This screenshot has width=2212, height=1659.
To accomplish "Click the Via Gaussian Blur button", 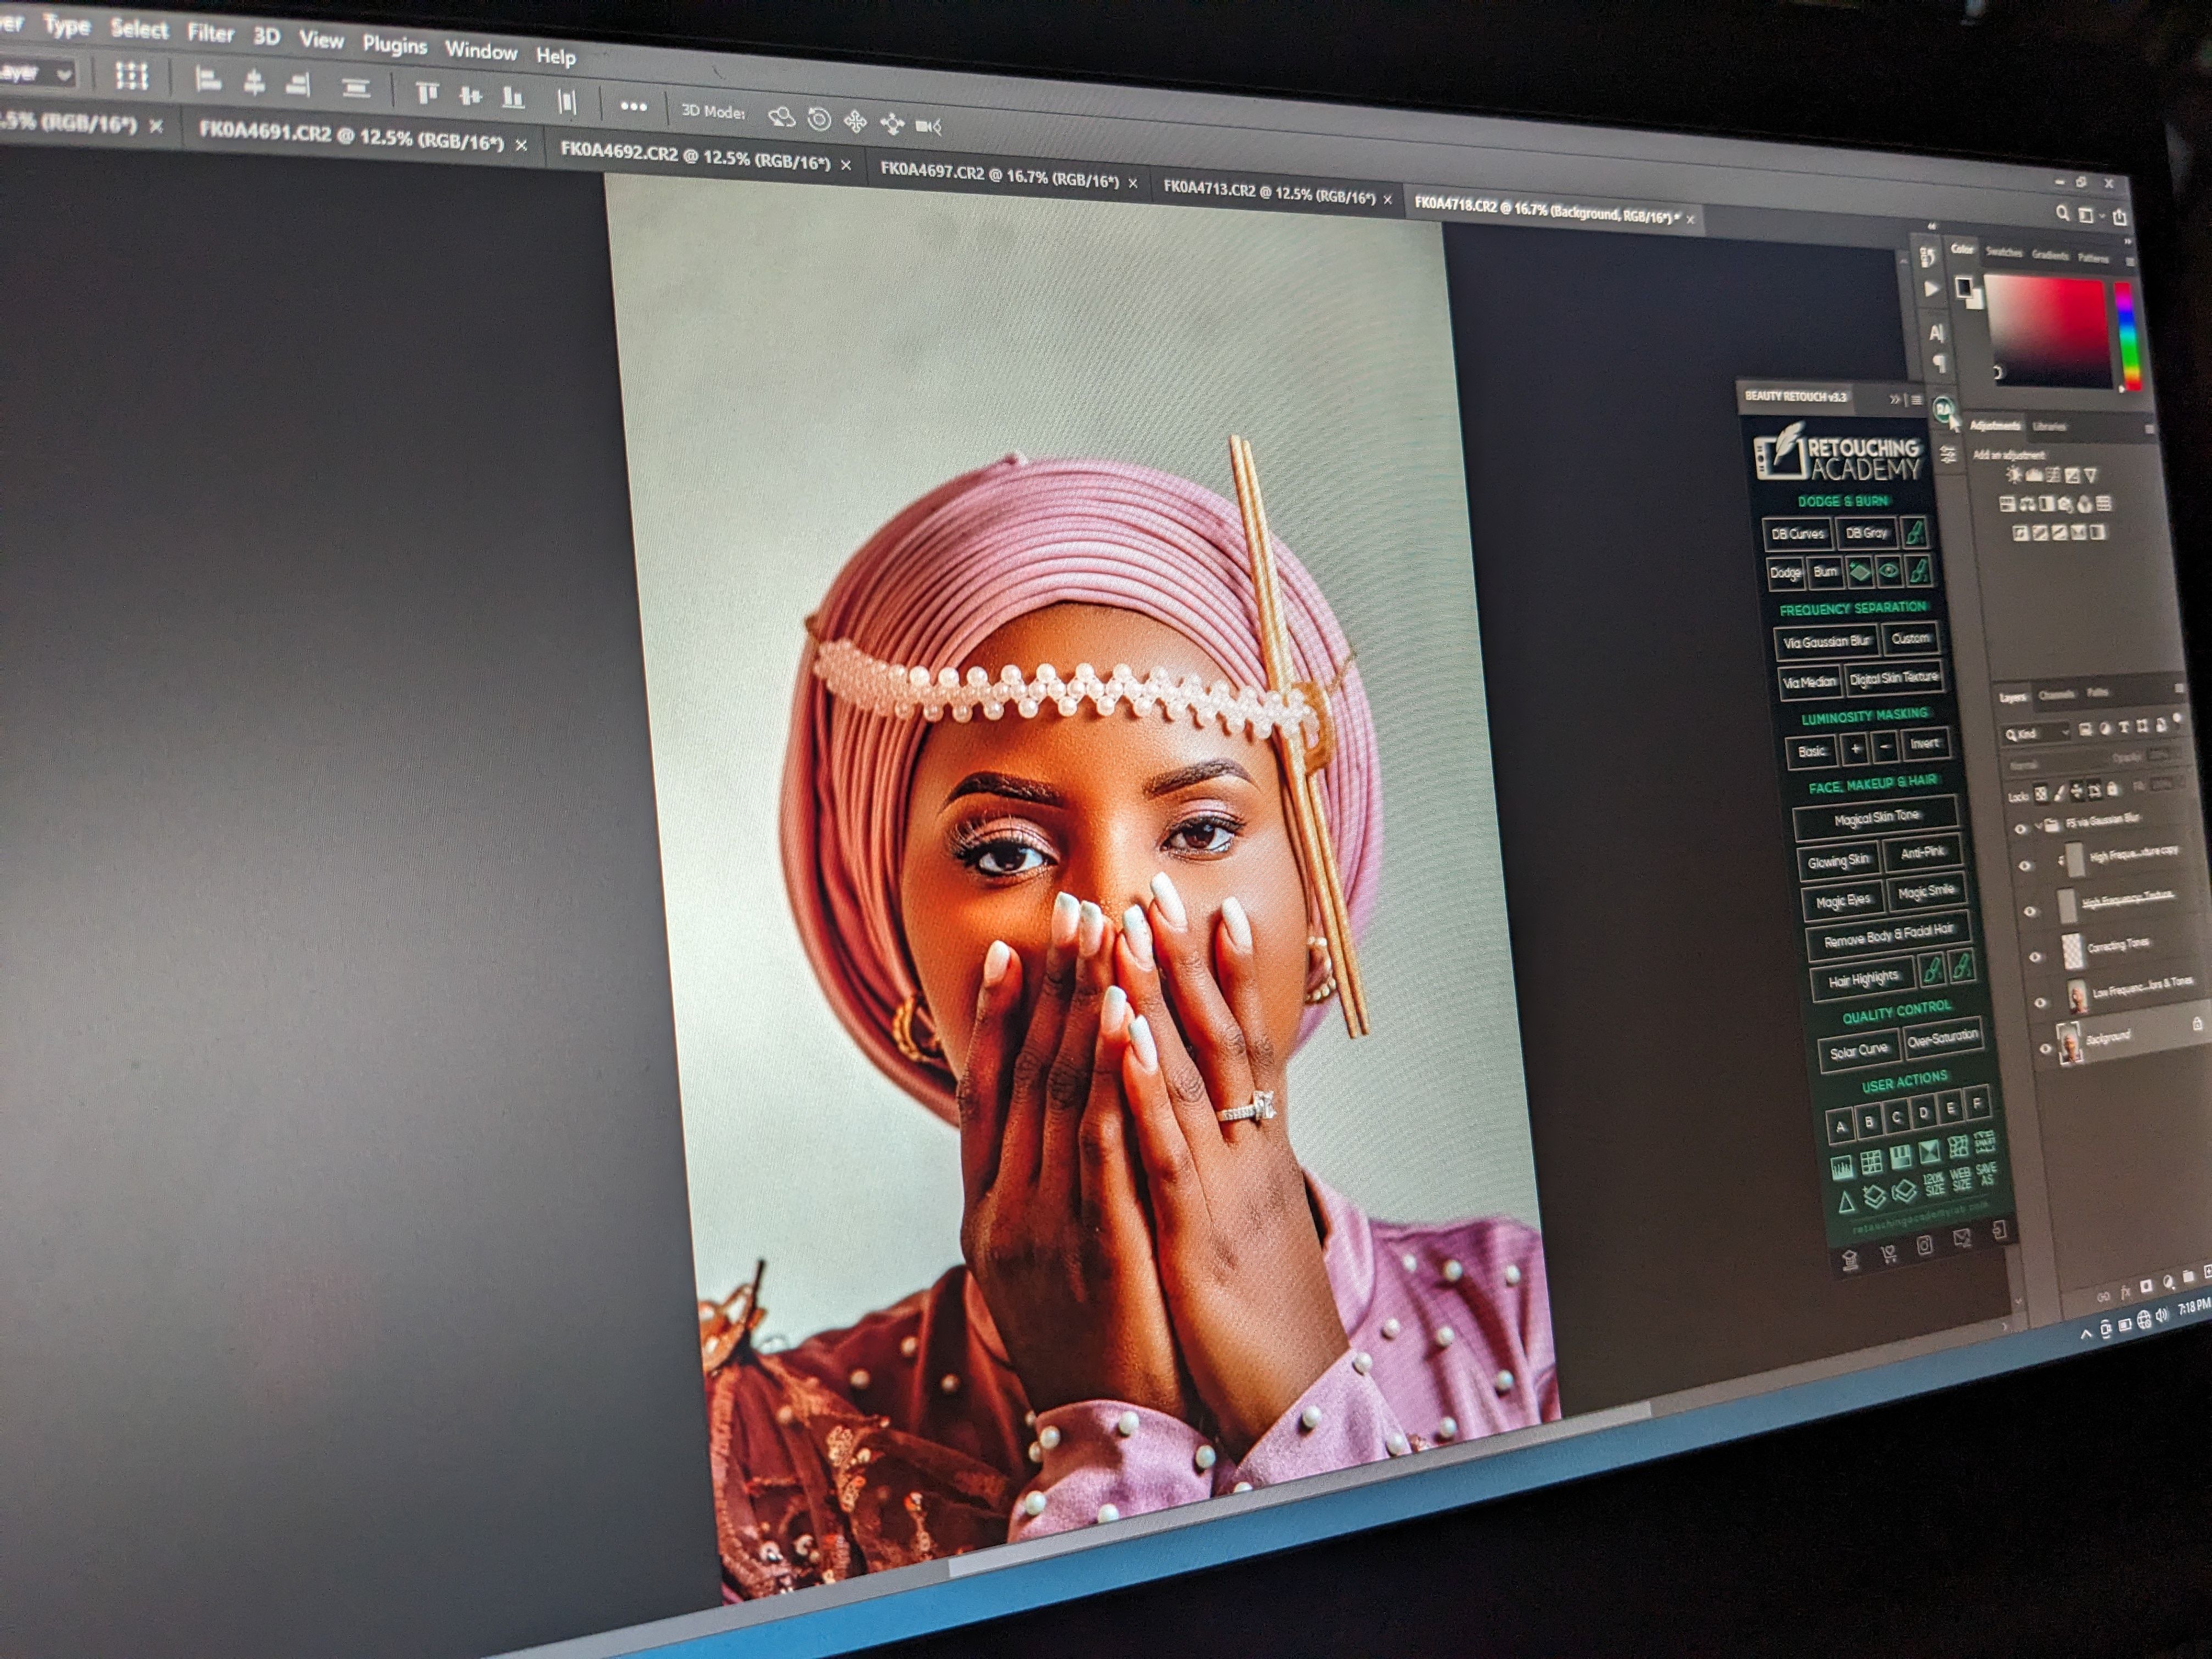I will click(1827, 642).
